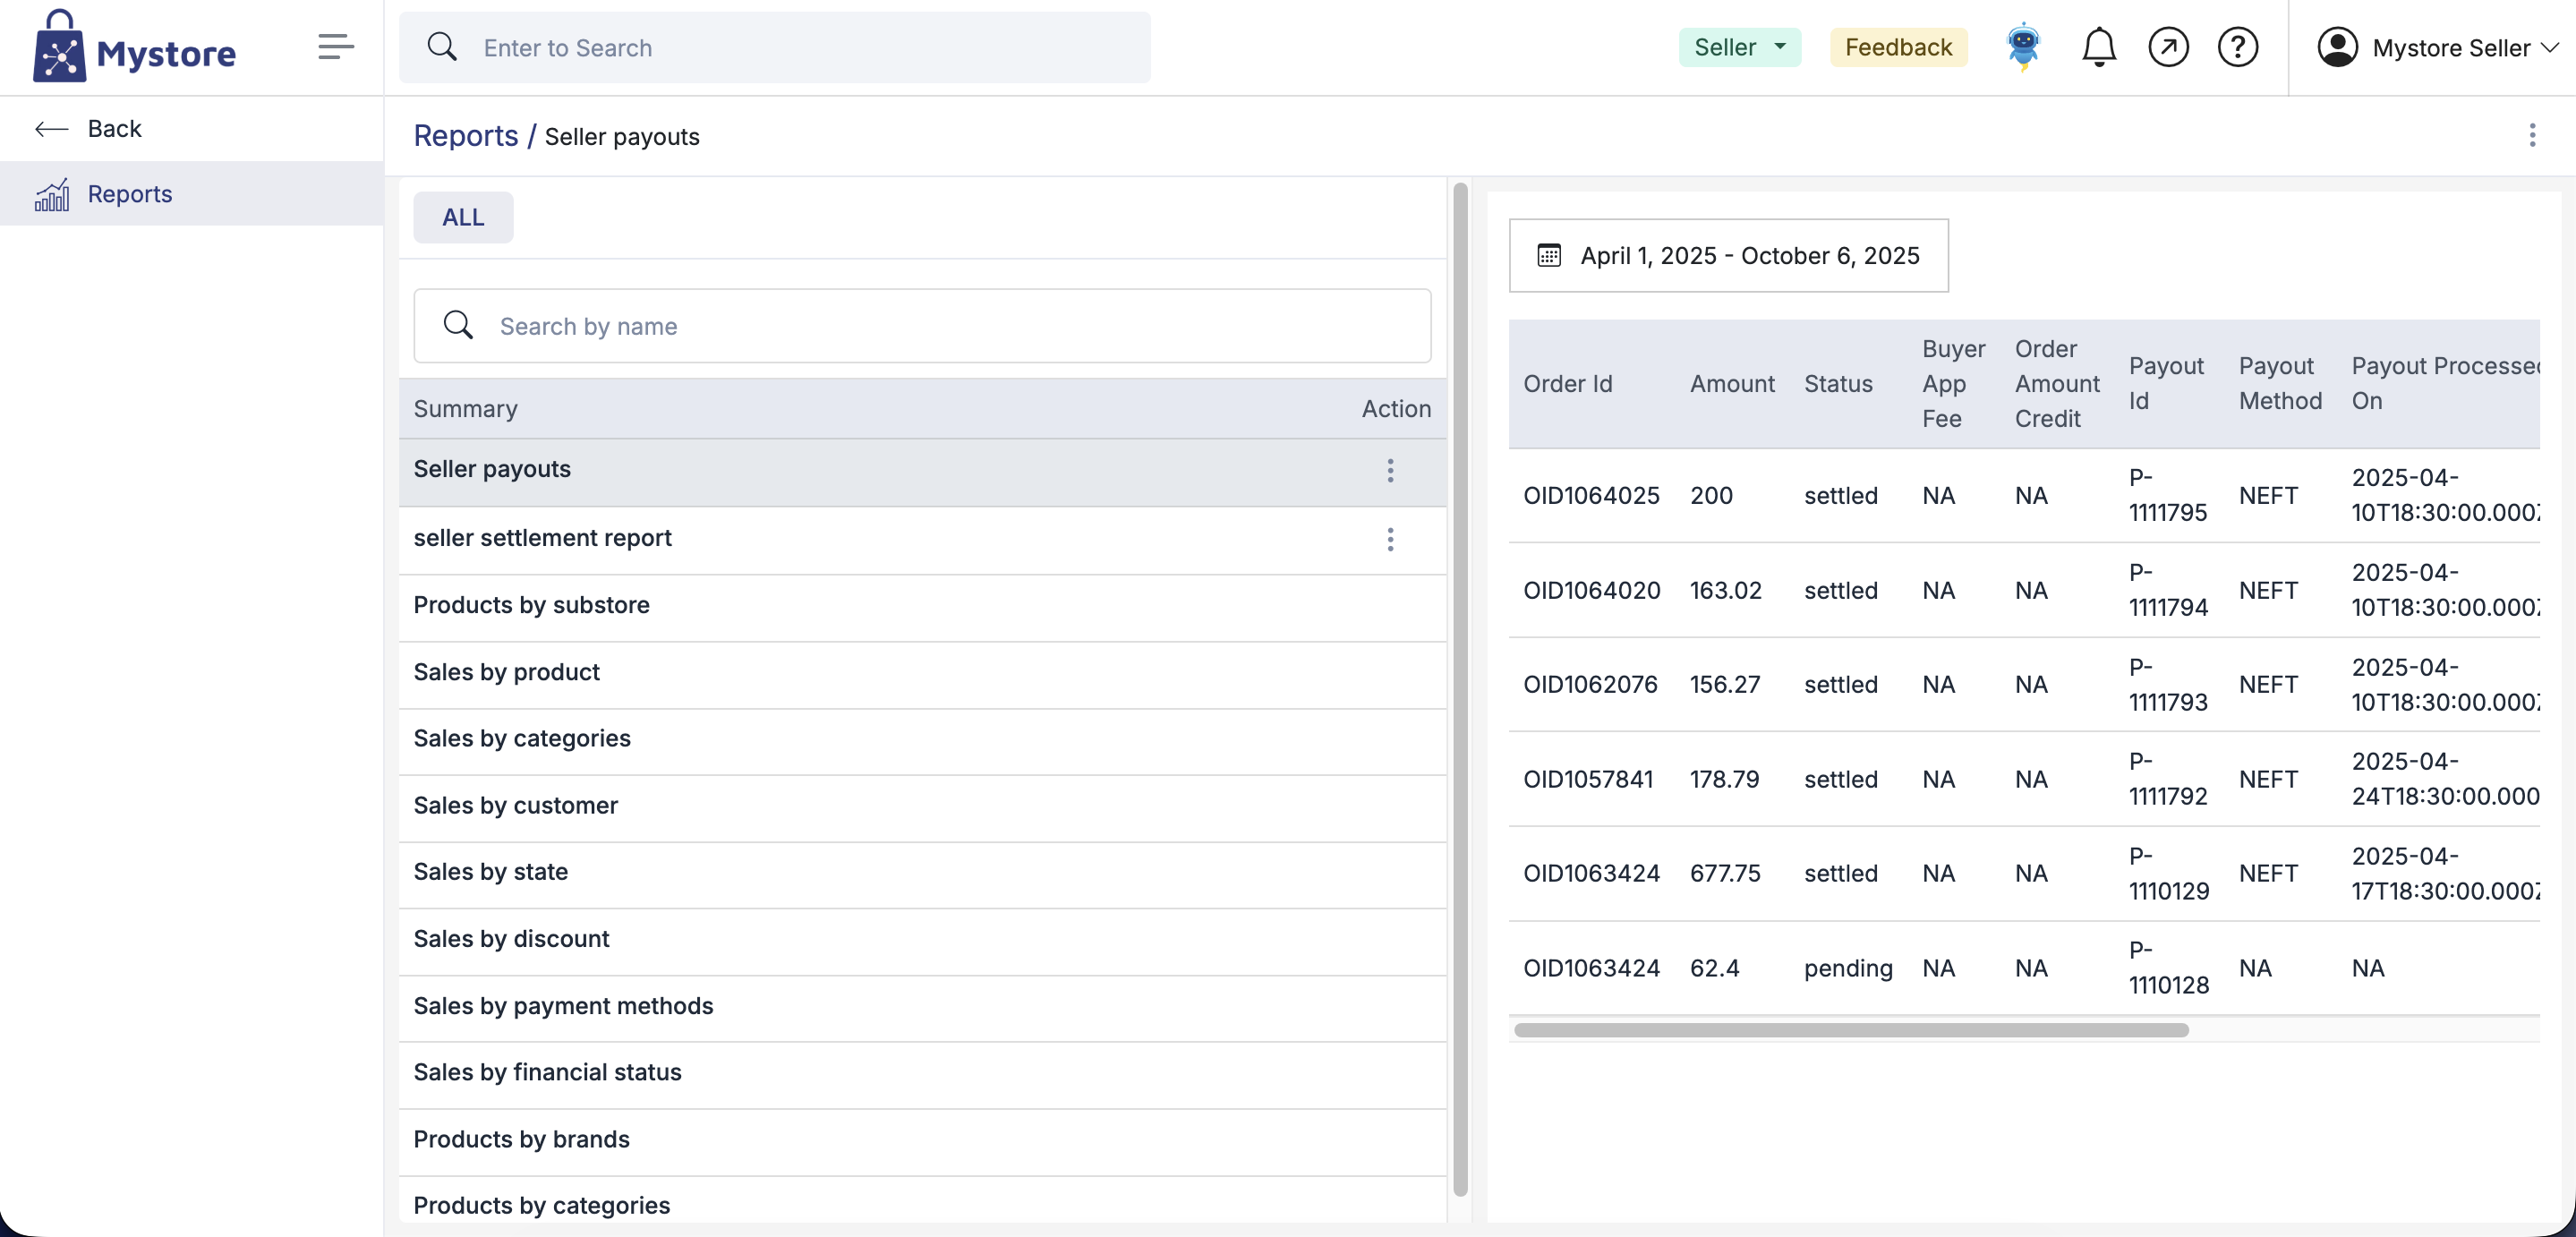Screen dimensions: 2576x1237
Task: Click the calendar icon in date range
Action: tap(1548, 255)
